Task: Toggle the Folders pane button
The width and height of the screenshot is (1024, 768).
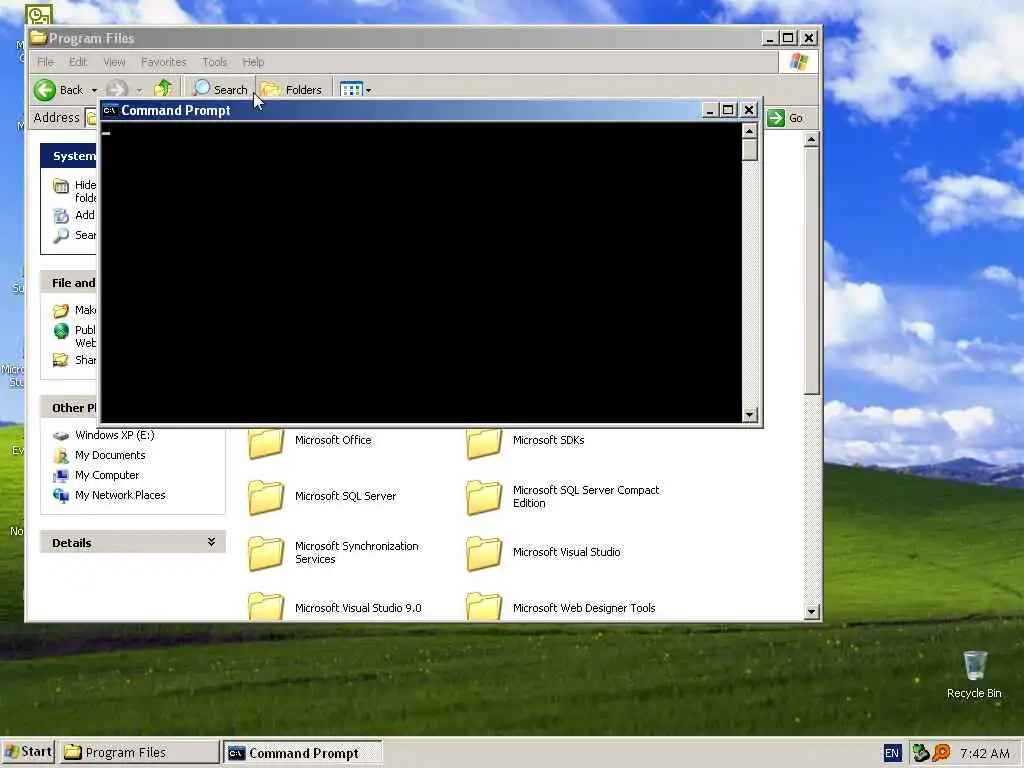Action: pyautogui.click(x=291, y=89)
